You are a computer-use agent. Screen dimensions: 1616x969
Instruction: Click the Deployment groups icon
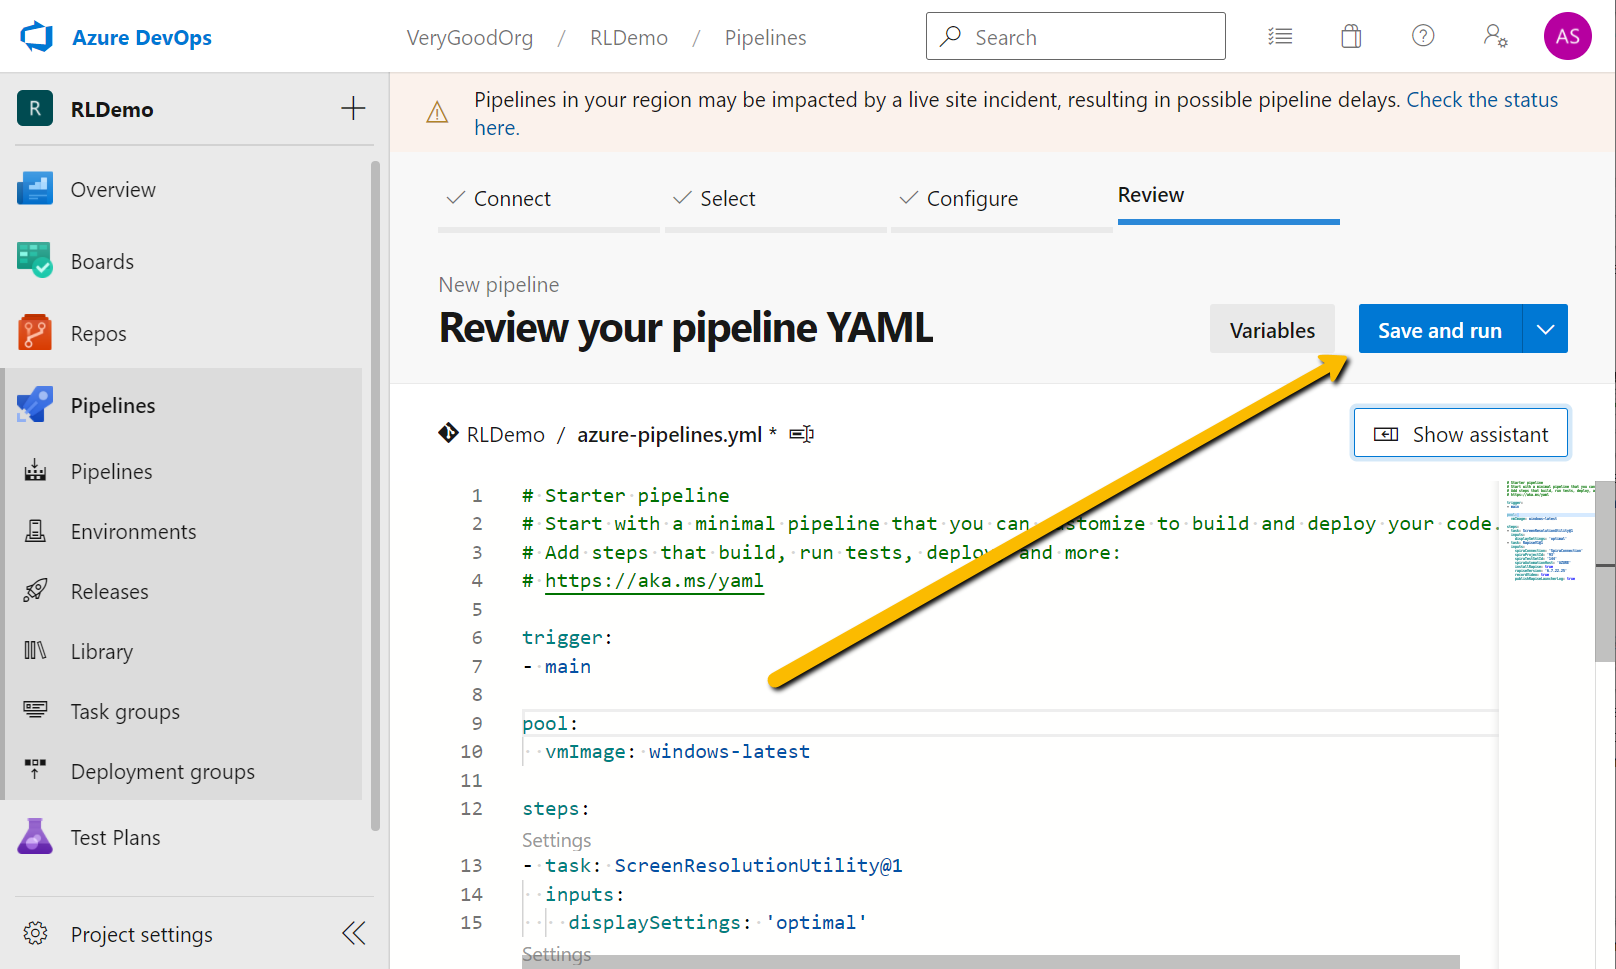point(35,770)
